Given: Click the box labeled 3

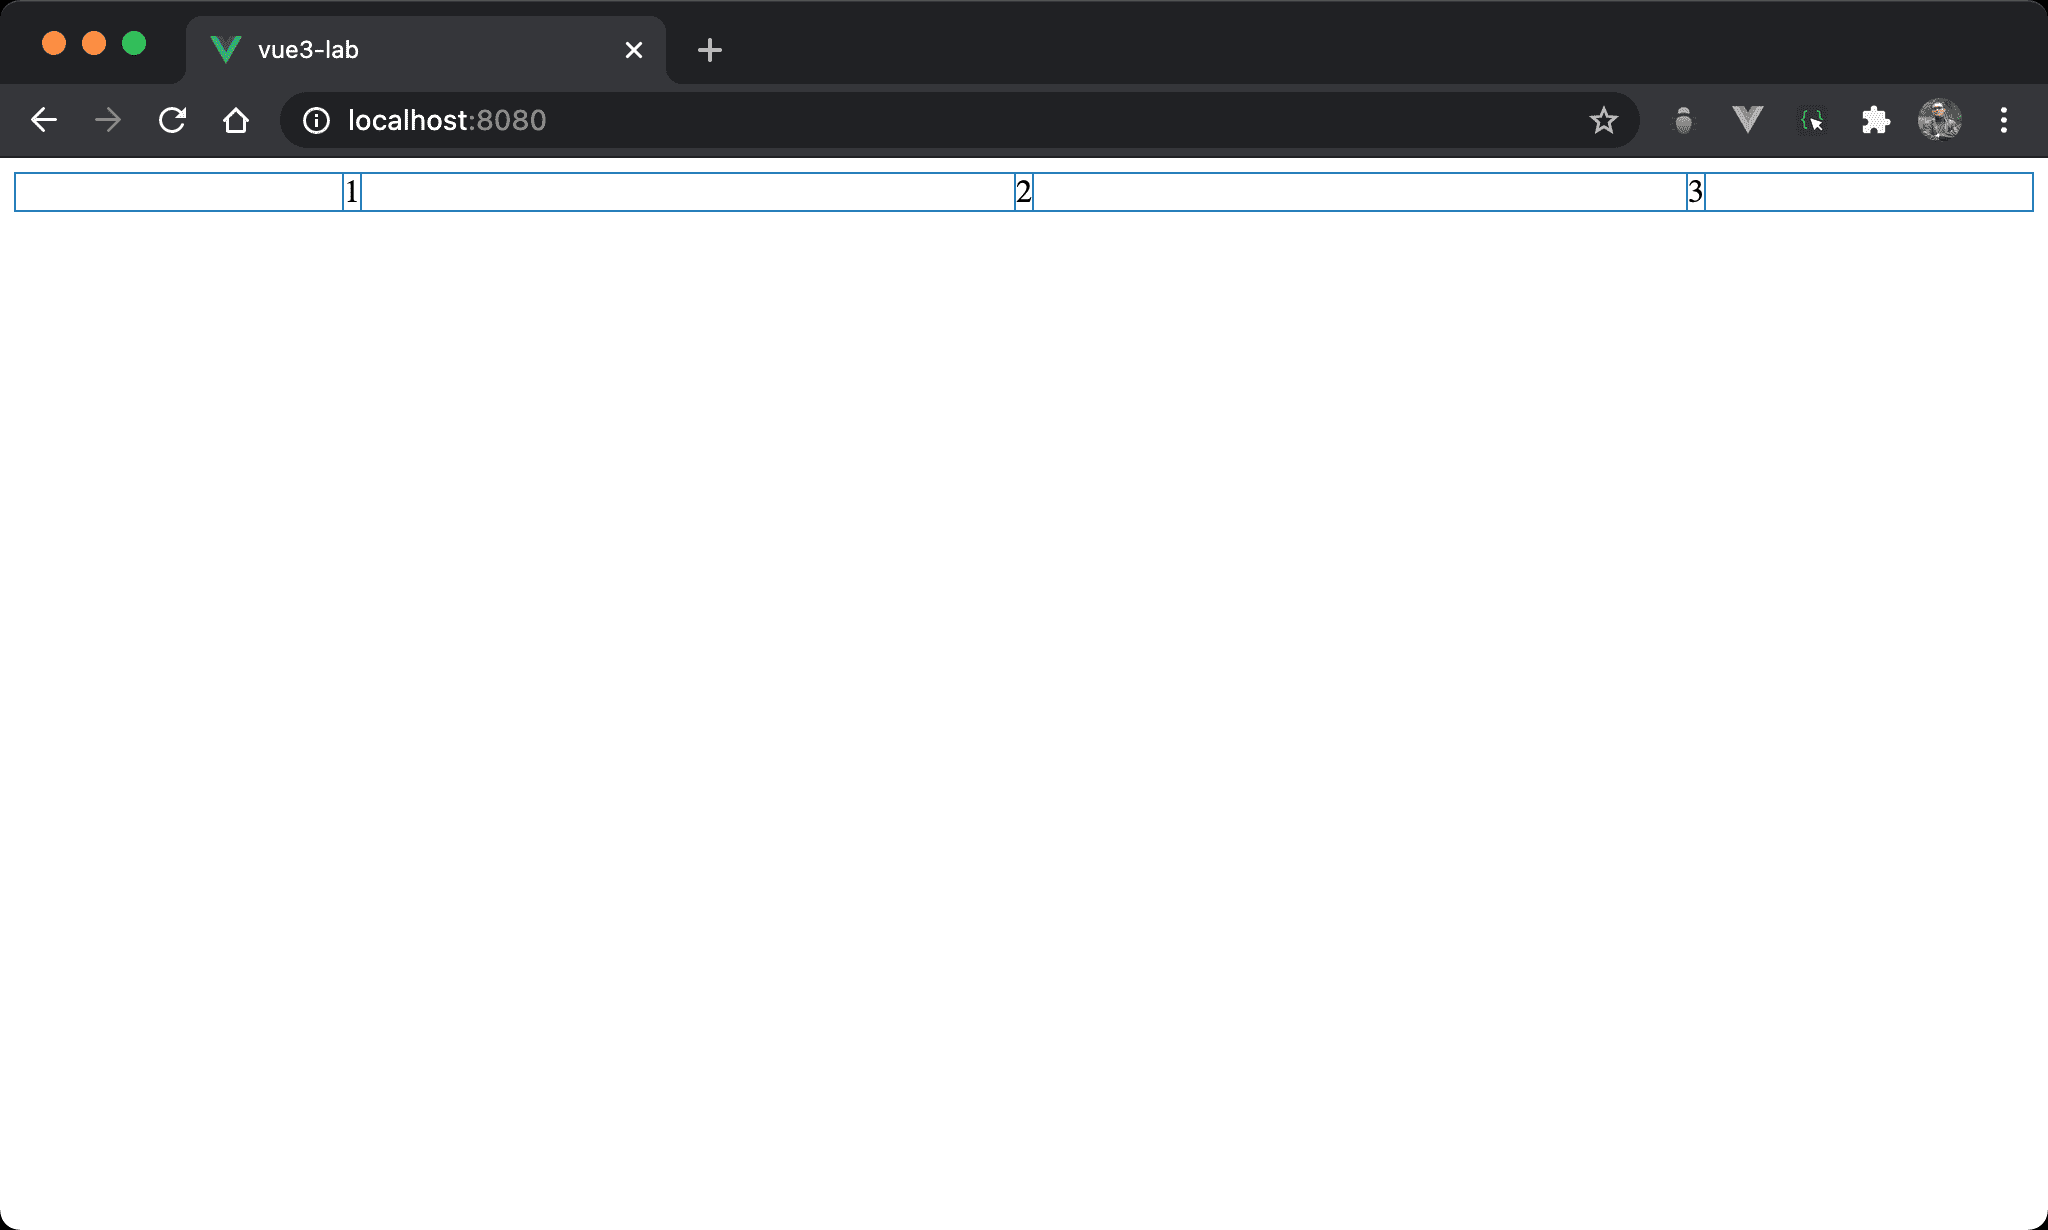Looking at the screenshot, I should [1695, 192].
